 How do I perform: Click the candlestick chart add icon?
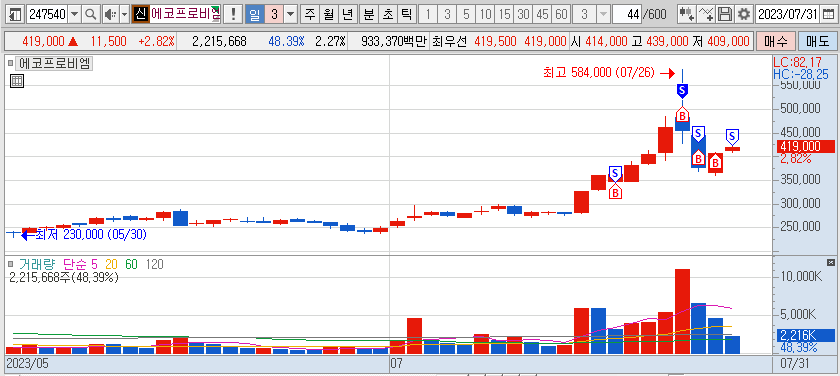coord(686,14)
